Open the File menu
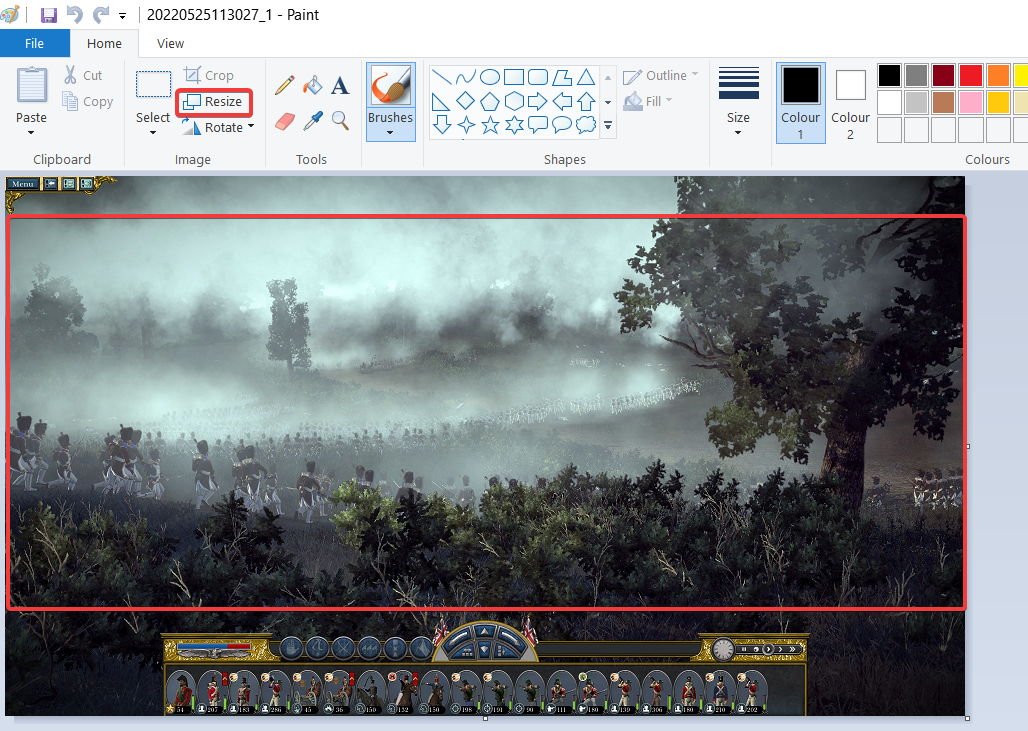1028x731 pixels. [35, 43]
